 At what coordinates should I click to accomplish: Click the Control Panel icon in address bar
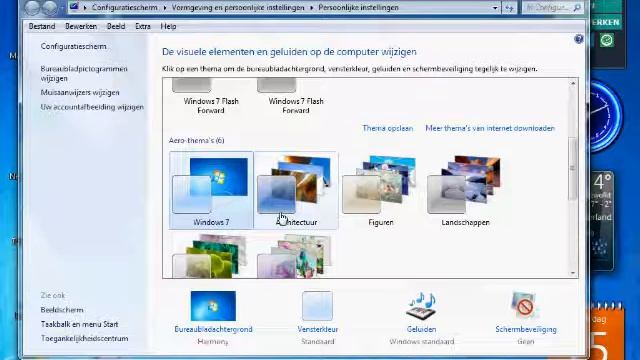click(x=74, y=7)
